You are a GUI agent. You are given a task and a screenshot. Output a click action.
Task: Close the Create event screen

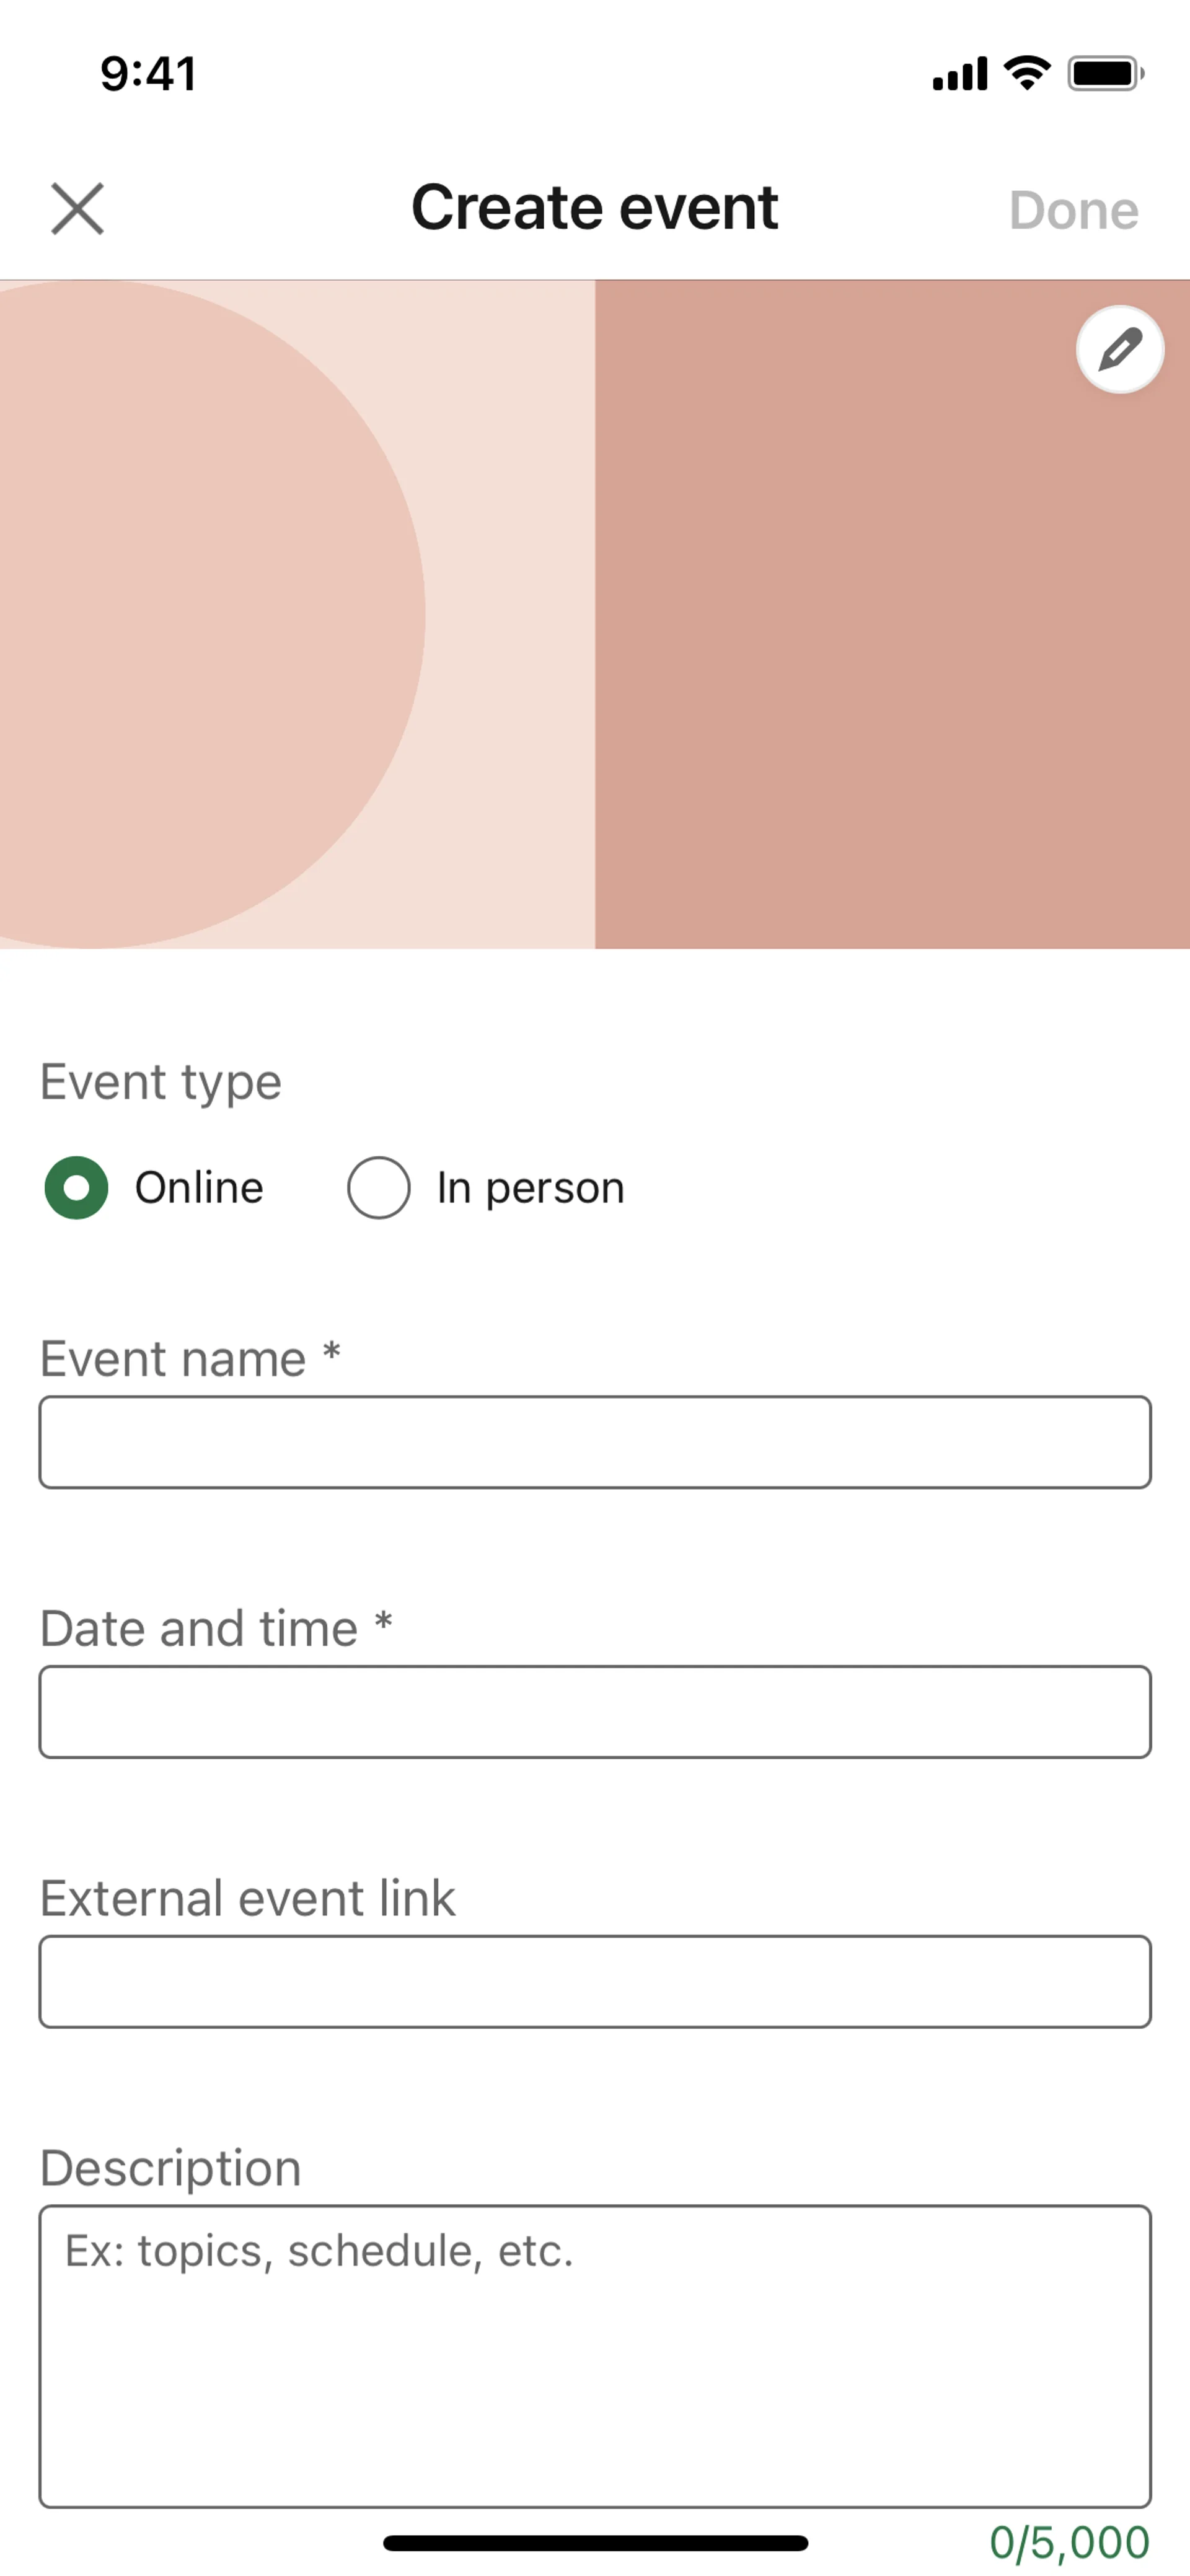click(77, 209)
